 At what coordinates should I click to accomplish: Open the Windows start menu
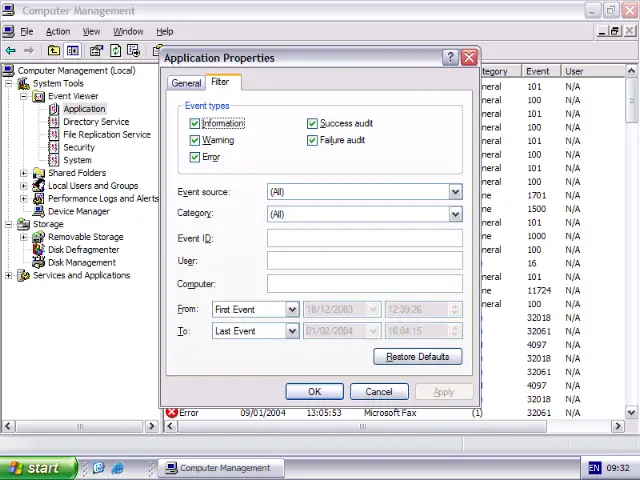coord(38,468)
